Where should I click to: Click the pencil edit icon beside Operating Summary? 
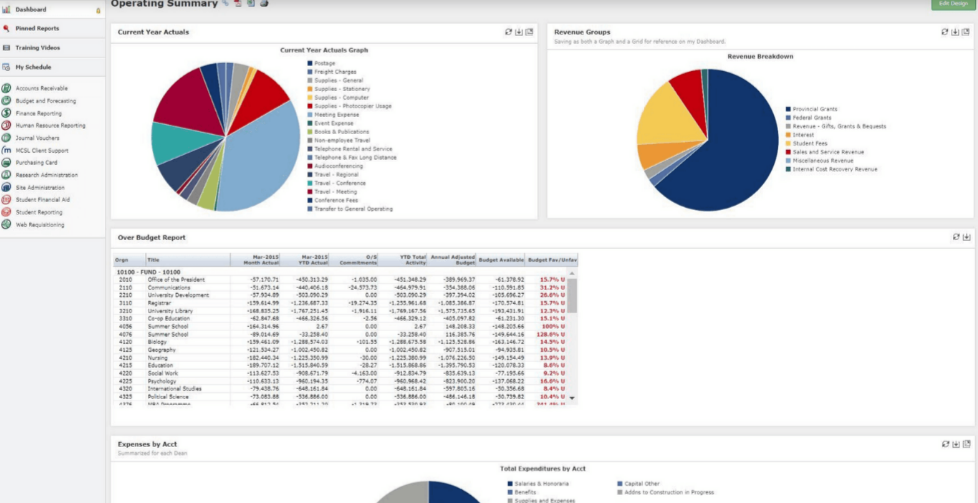(x=226, y=4)
